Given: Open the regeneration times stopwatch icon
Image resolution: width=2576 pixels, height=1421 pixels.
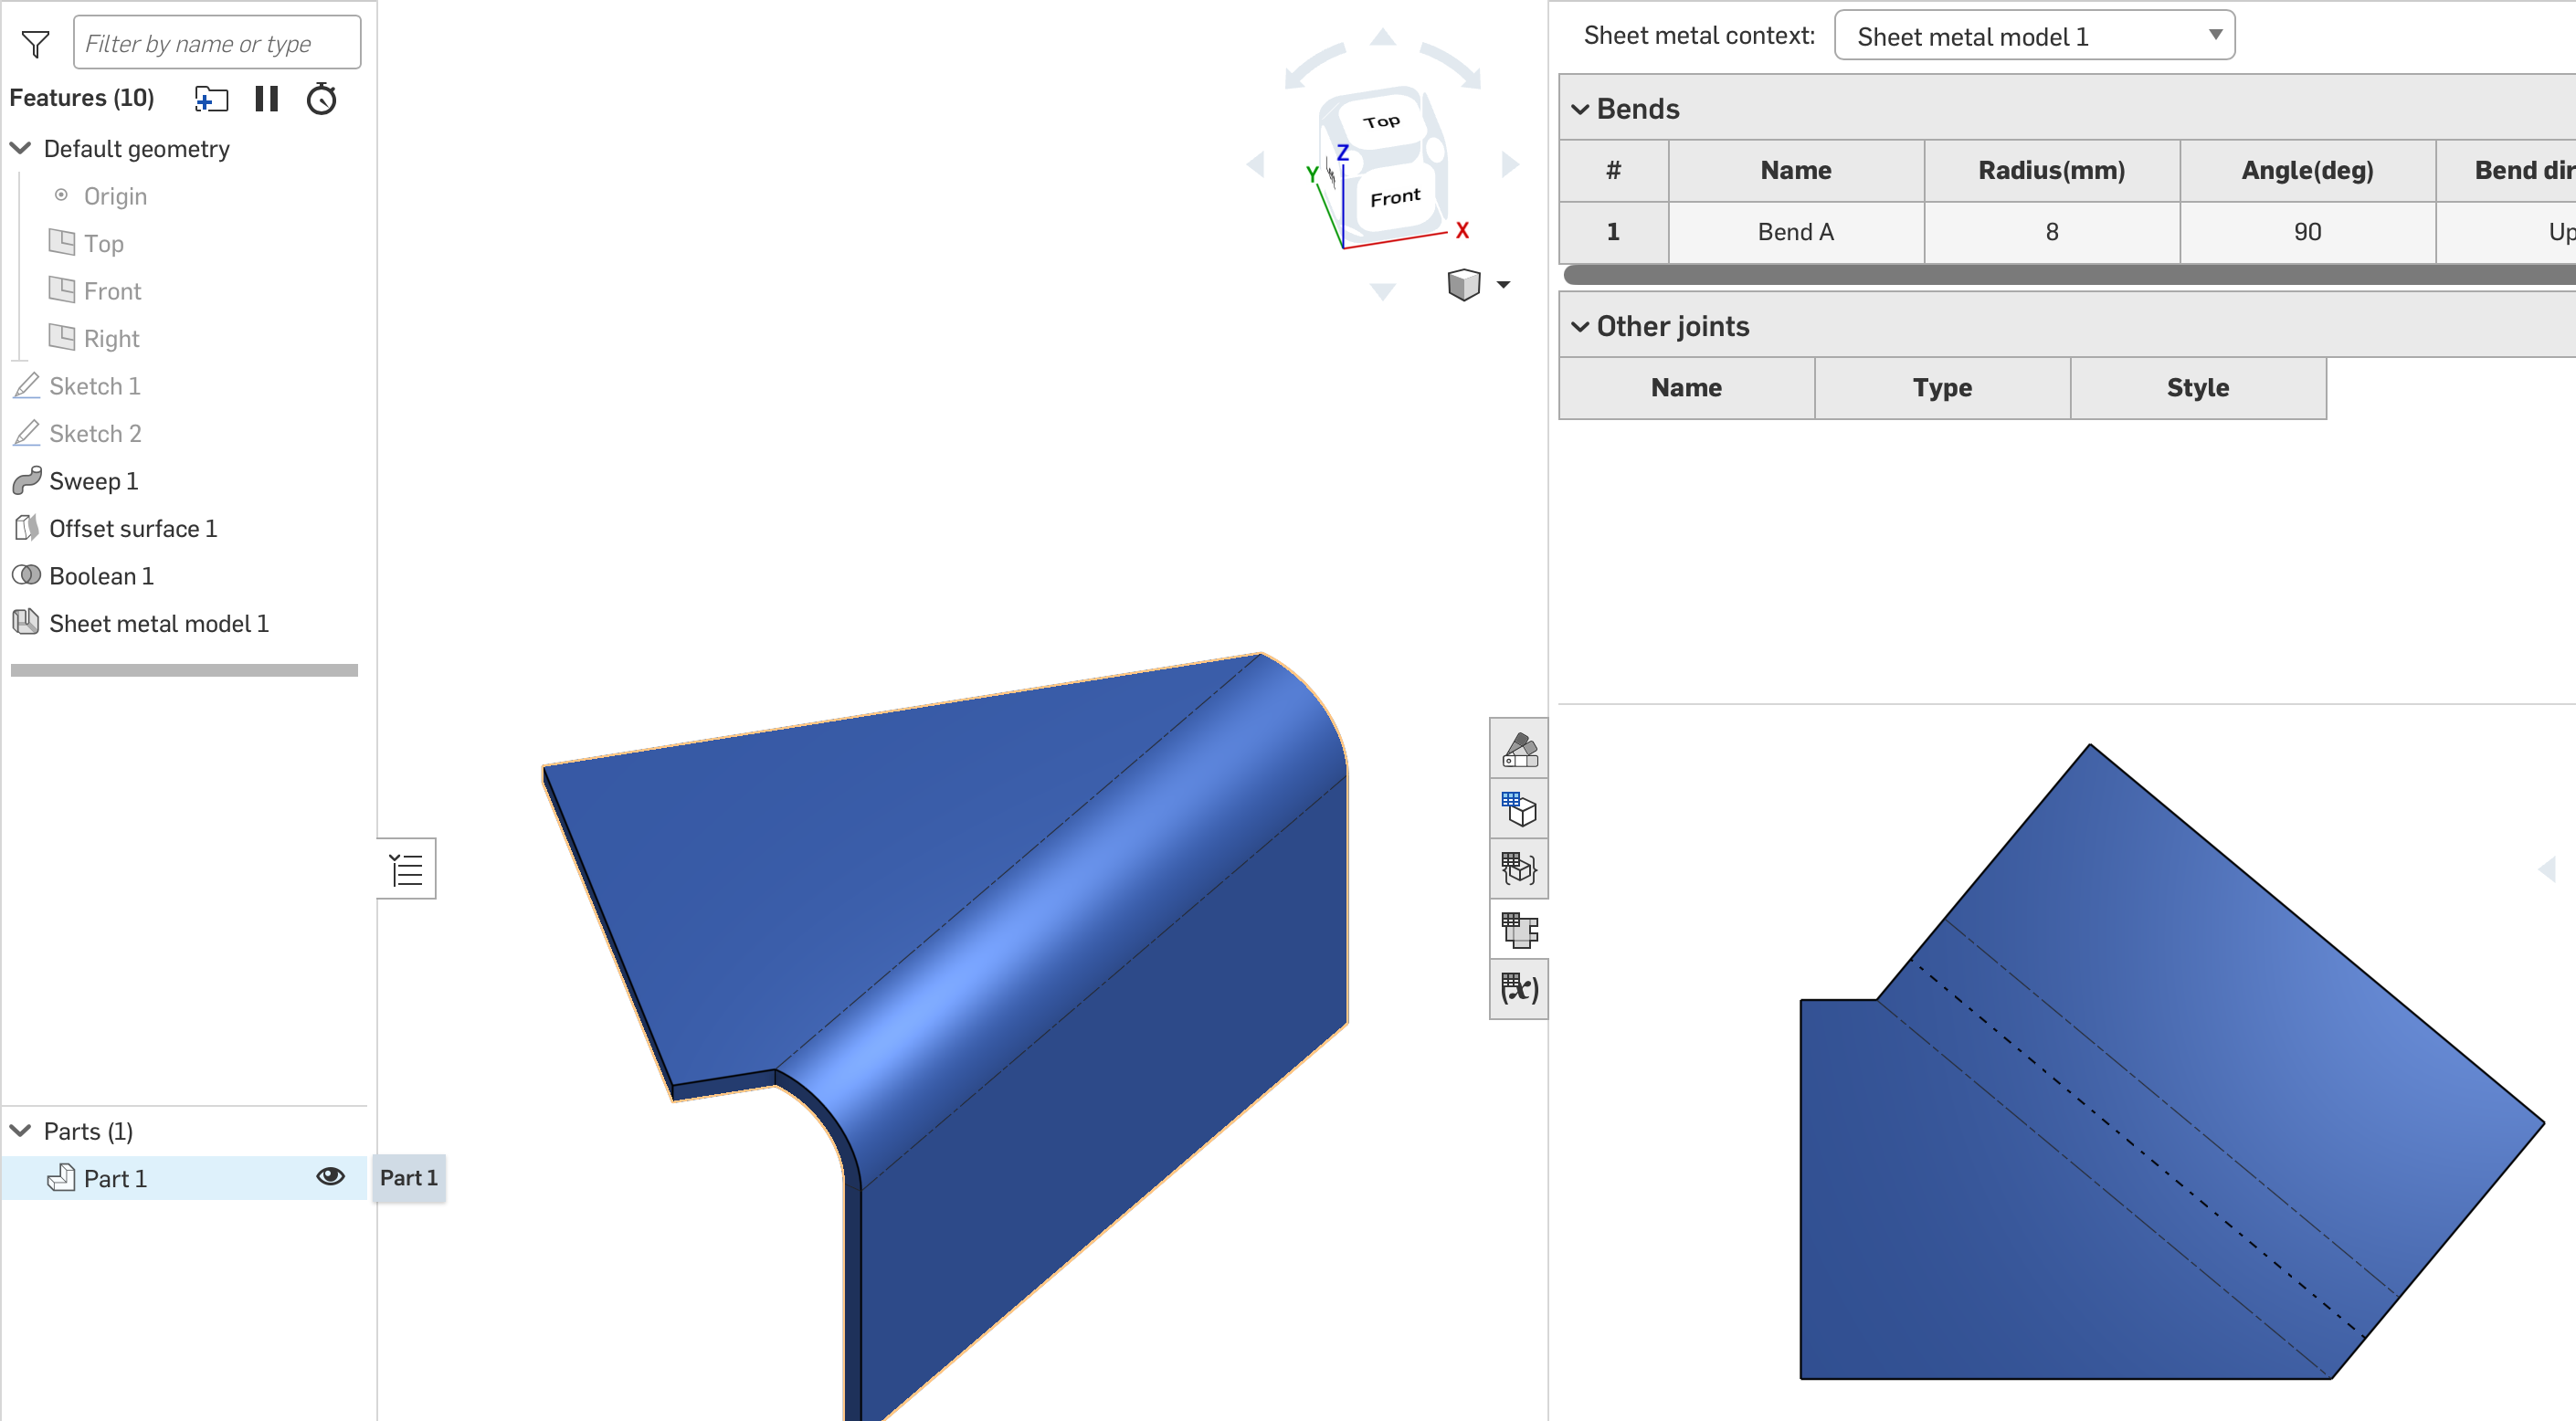Looking at the screenshot, I should click(321, 99).
